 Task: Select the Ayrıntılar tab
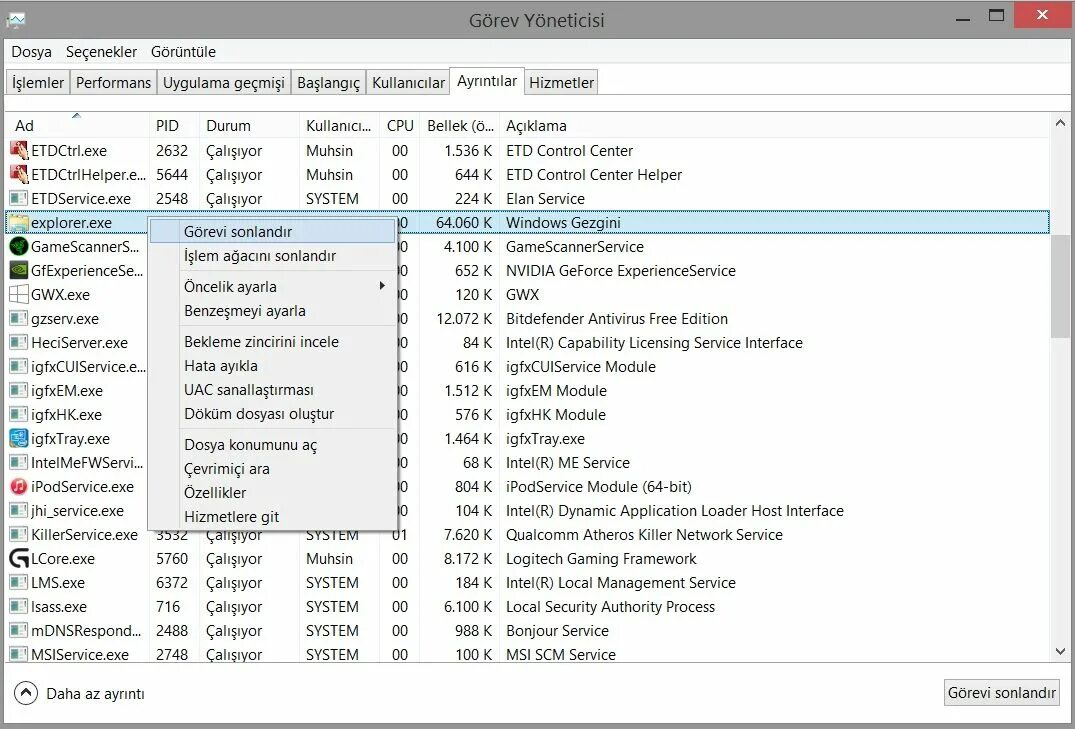487,81
